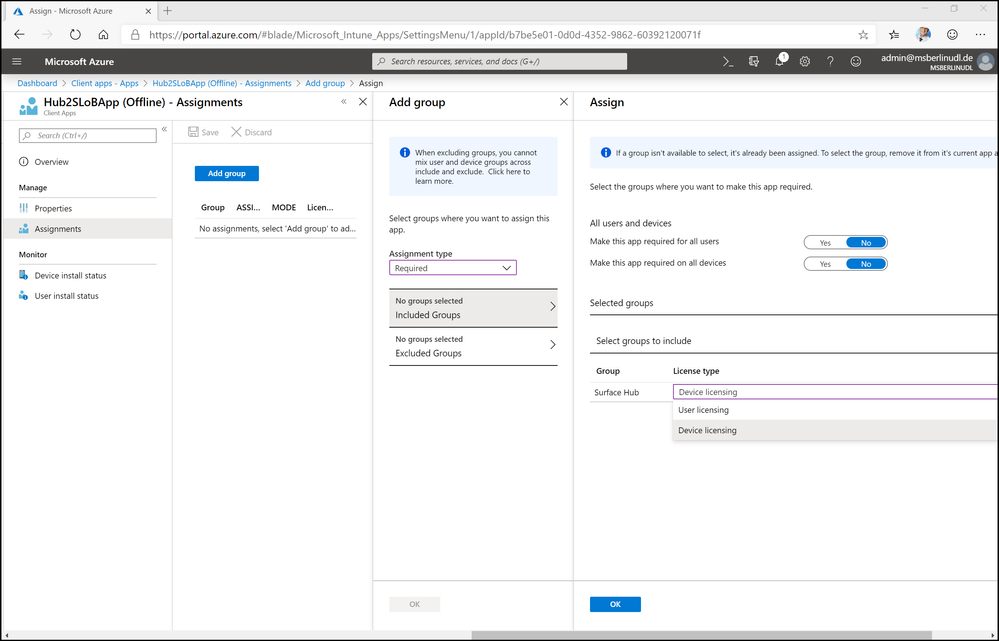The image size is (999, 641).
Task: Toggle 'required on all devices' switch
Action: point(845,264)
